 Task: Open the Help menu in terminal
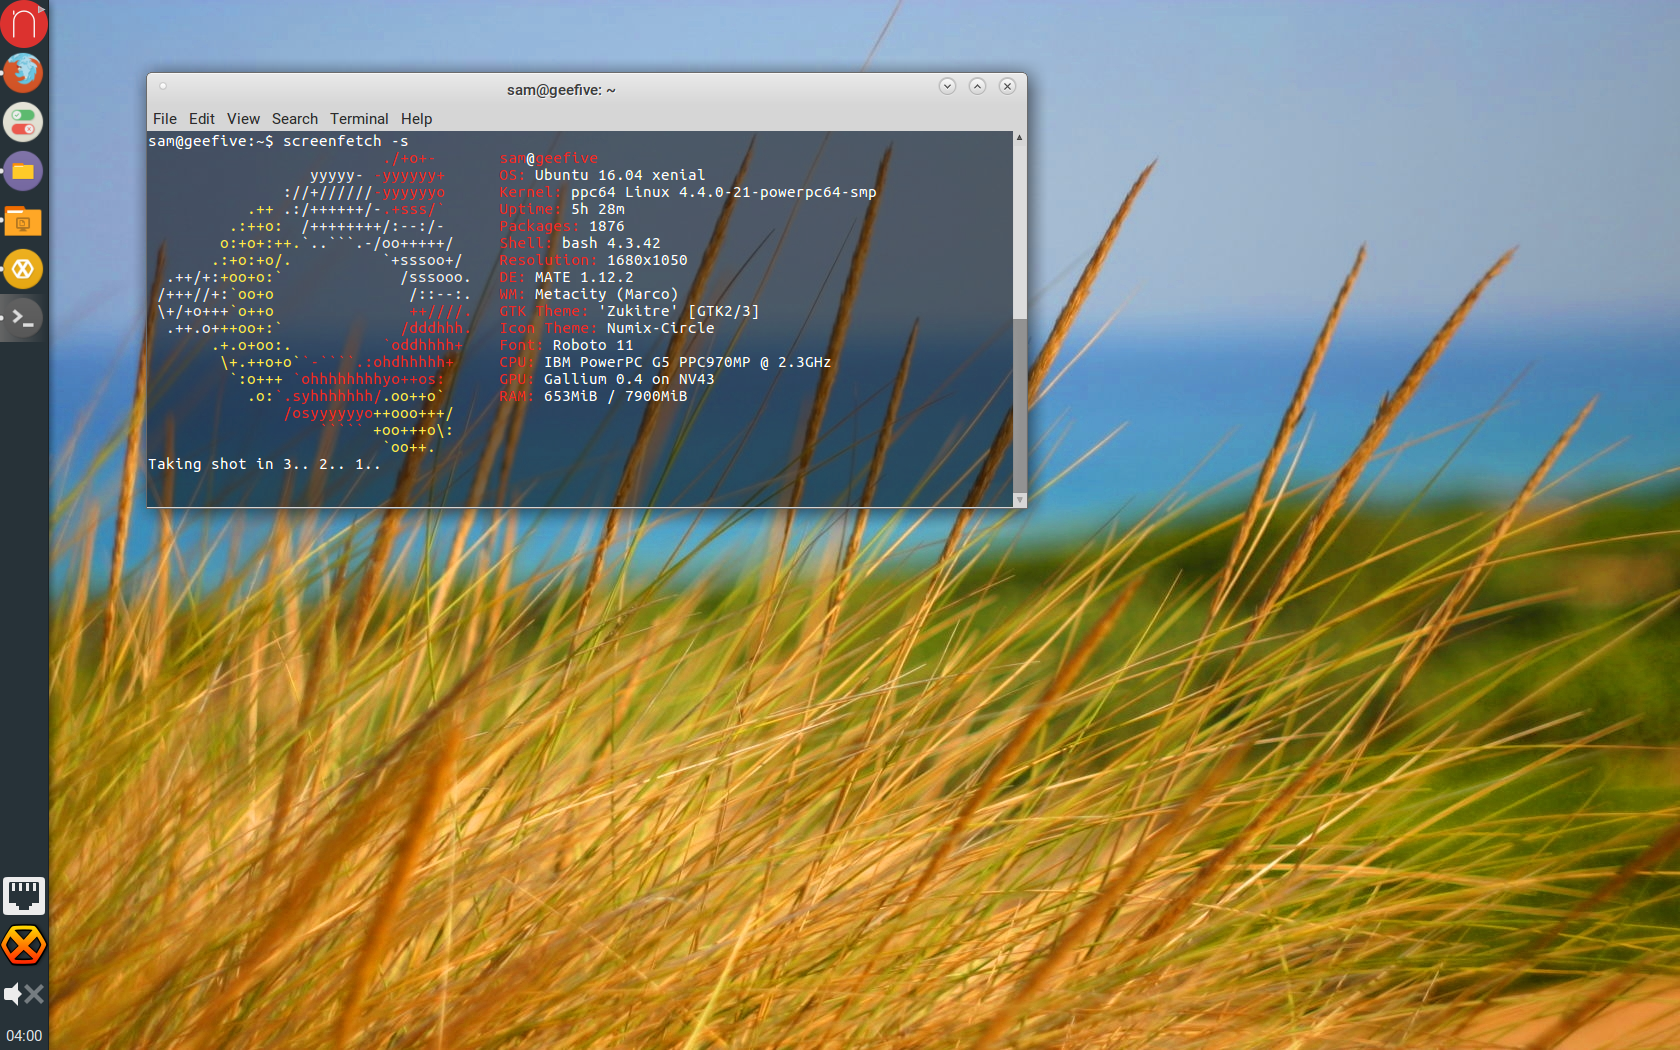point(416,119)
